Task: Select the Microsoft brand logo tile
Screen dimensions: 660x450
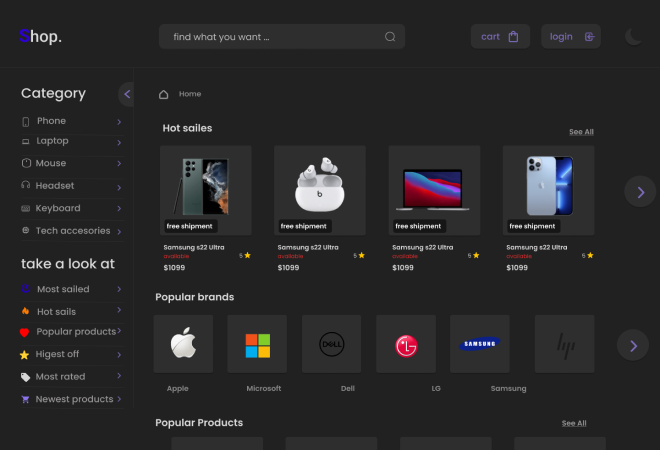Action: pyautogui.click(x=257, y=343)
